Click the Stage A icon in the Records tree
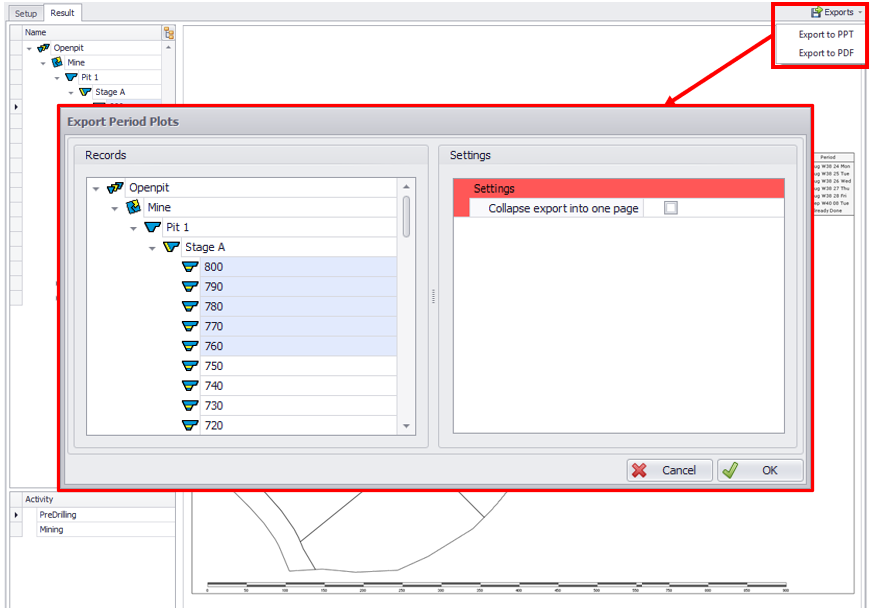The width and height of the screenshot is (870, 608). [171, 247]
